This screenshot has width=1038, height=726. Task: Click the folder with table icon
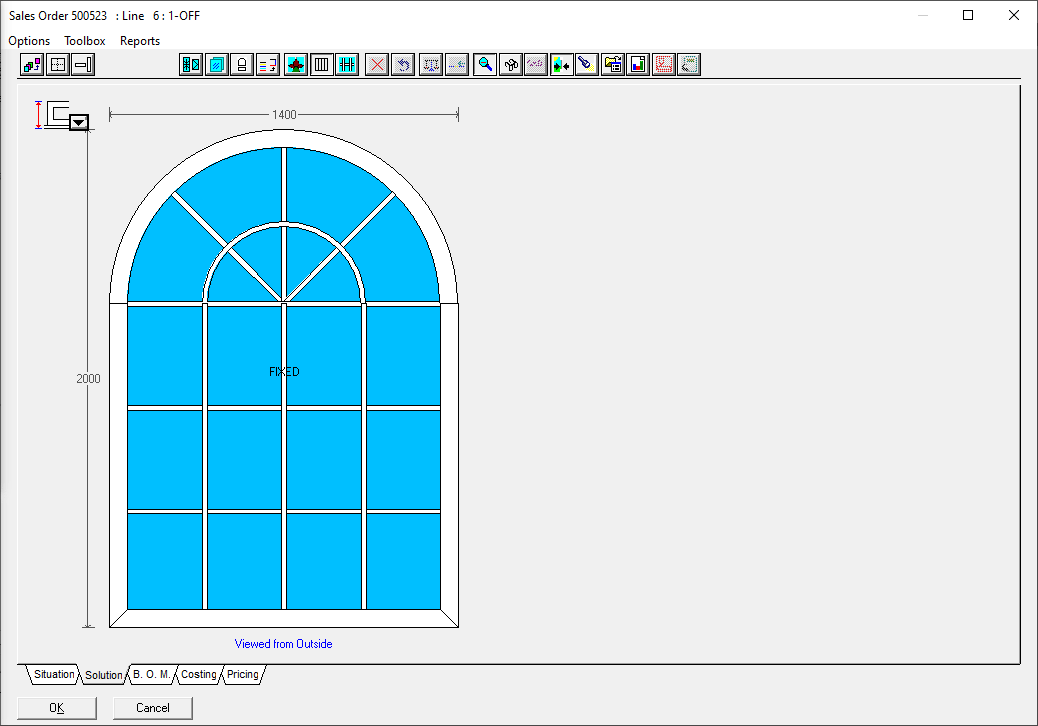click(613, 65)
